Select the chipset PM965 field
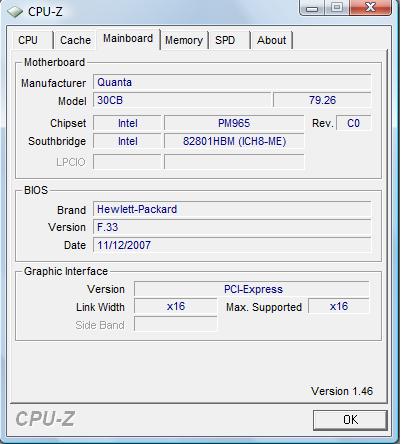The height and width of the screenshot is (444, 401). tap(234, 123)
